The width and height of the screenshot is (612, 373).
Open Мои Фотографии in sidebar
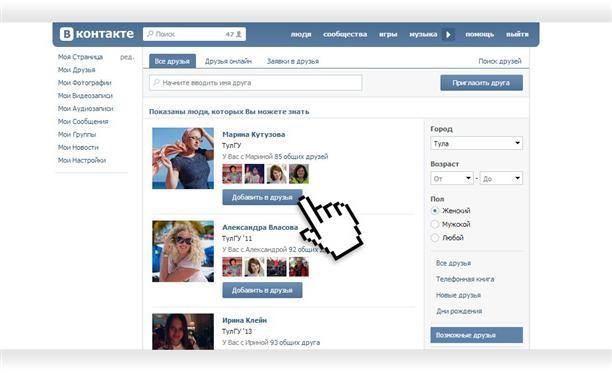[x=85, y=83]
